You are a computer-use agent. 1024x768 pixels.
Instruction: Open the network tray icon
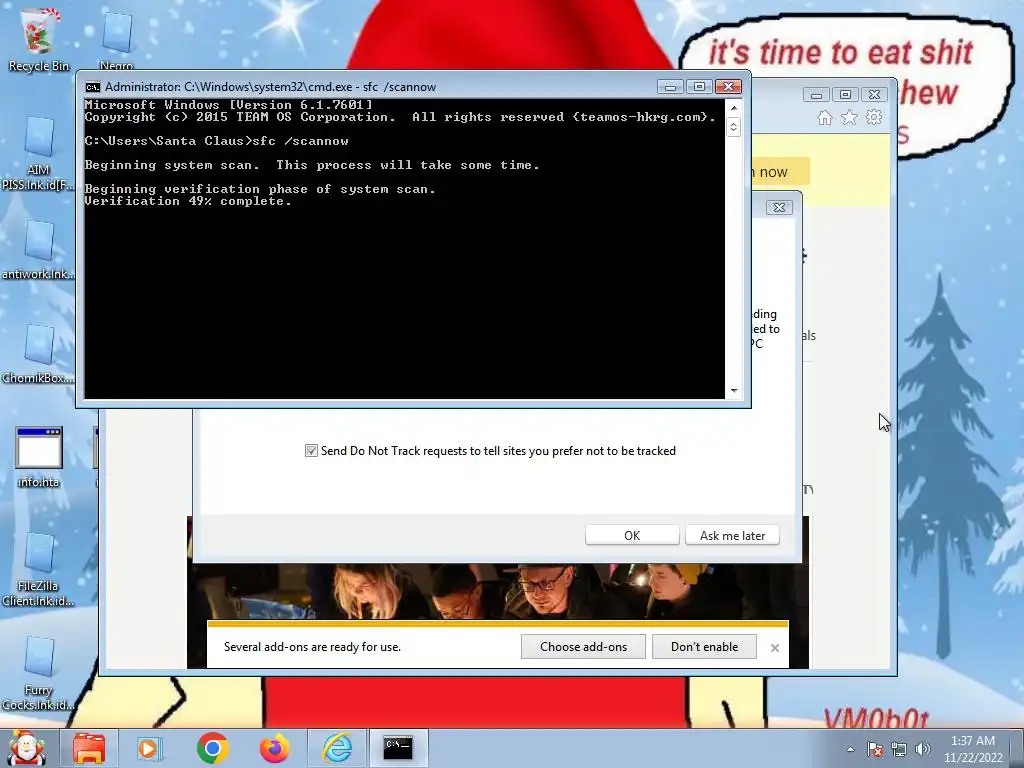click(x=899, y=749)
